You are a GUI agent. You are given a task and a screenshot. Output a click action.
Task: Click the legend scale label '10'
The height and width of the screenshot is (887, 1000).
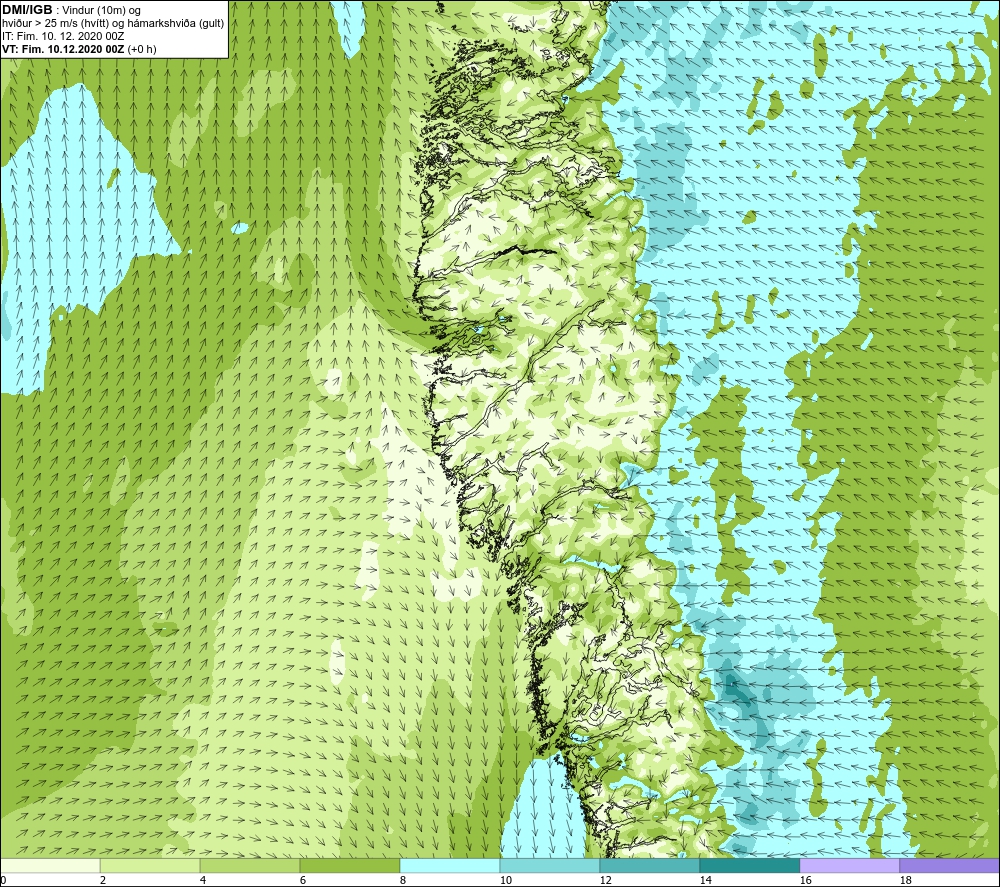point(505,881)
